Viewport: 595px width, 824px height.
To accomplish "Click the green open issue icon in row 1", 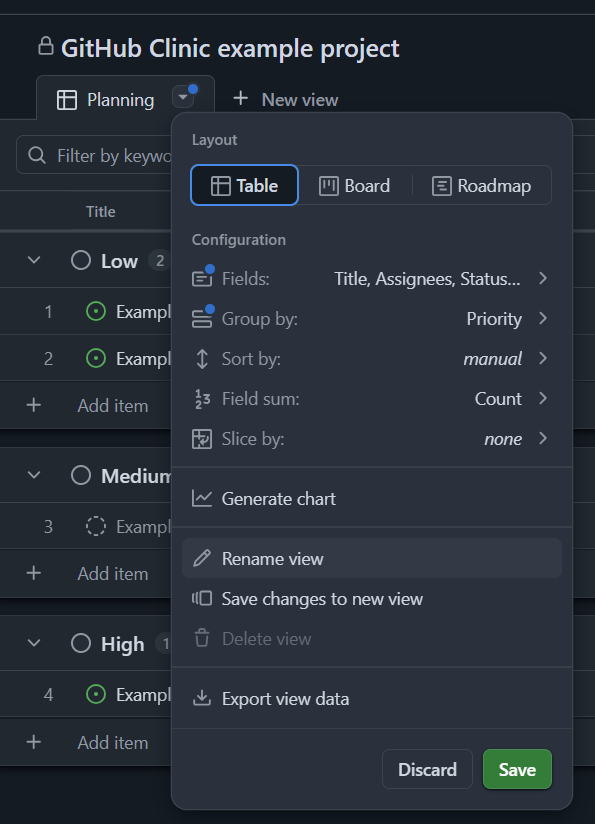I will [96, 311].
